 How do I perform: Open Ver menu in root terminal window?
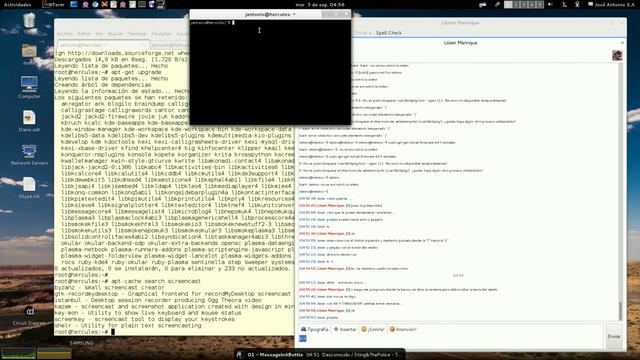click(x=99, y=34)
